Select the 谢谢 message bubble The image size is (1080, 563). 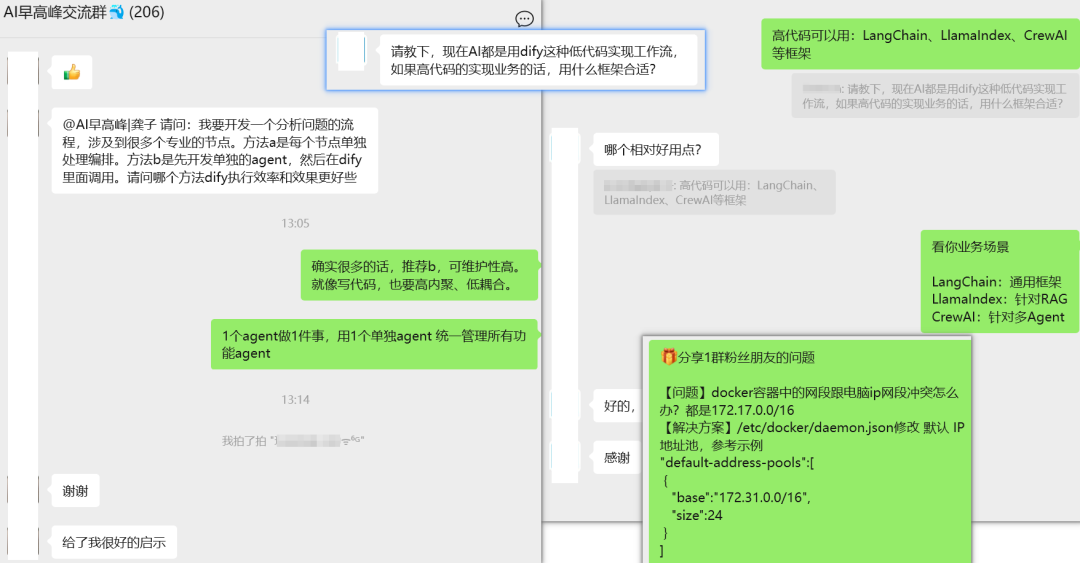[76, 491]
